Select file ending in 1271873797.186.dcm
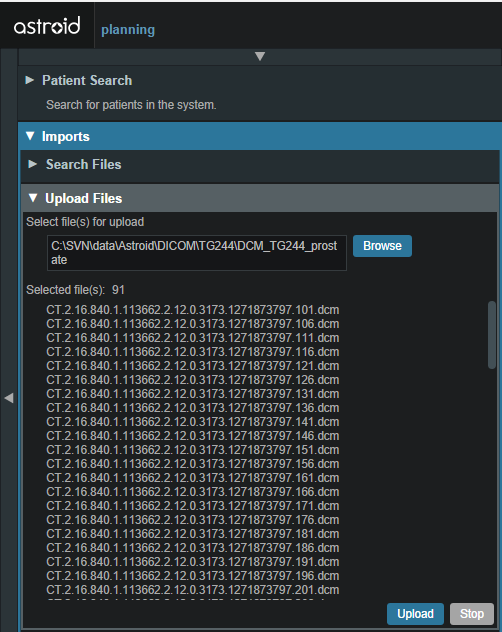Viewport: 502px width, 632px height. pyautogui.click(x=193, y=548)
